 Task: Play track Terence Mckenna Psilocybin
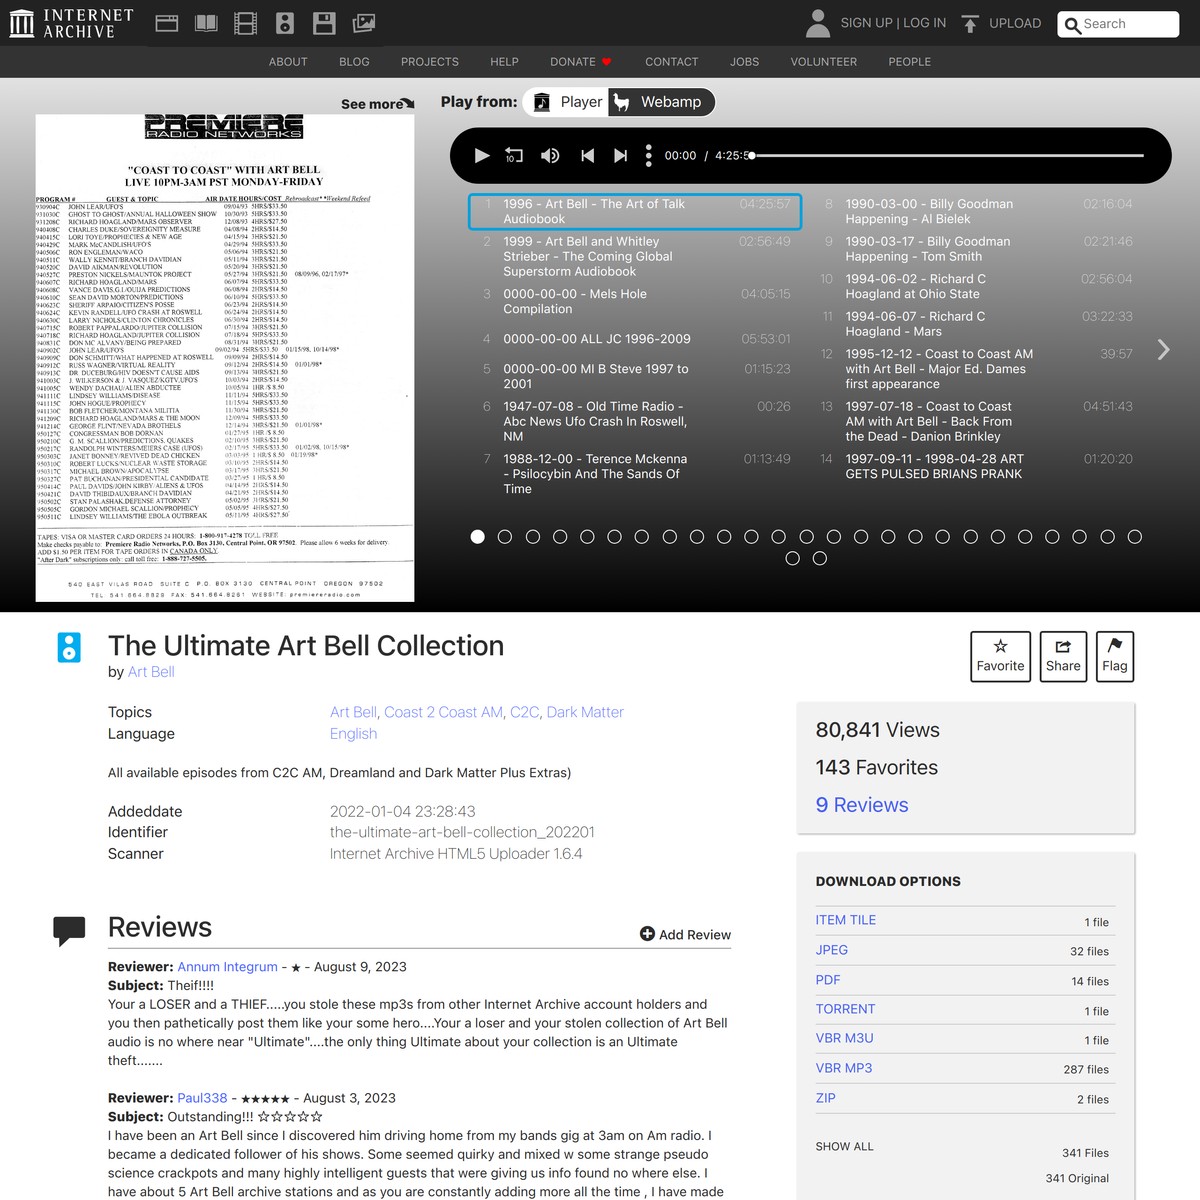pyautogui.click(x=635, y=474)
